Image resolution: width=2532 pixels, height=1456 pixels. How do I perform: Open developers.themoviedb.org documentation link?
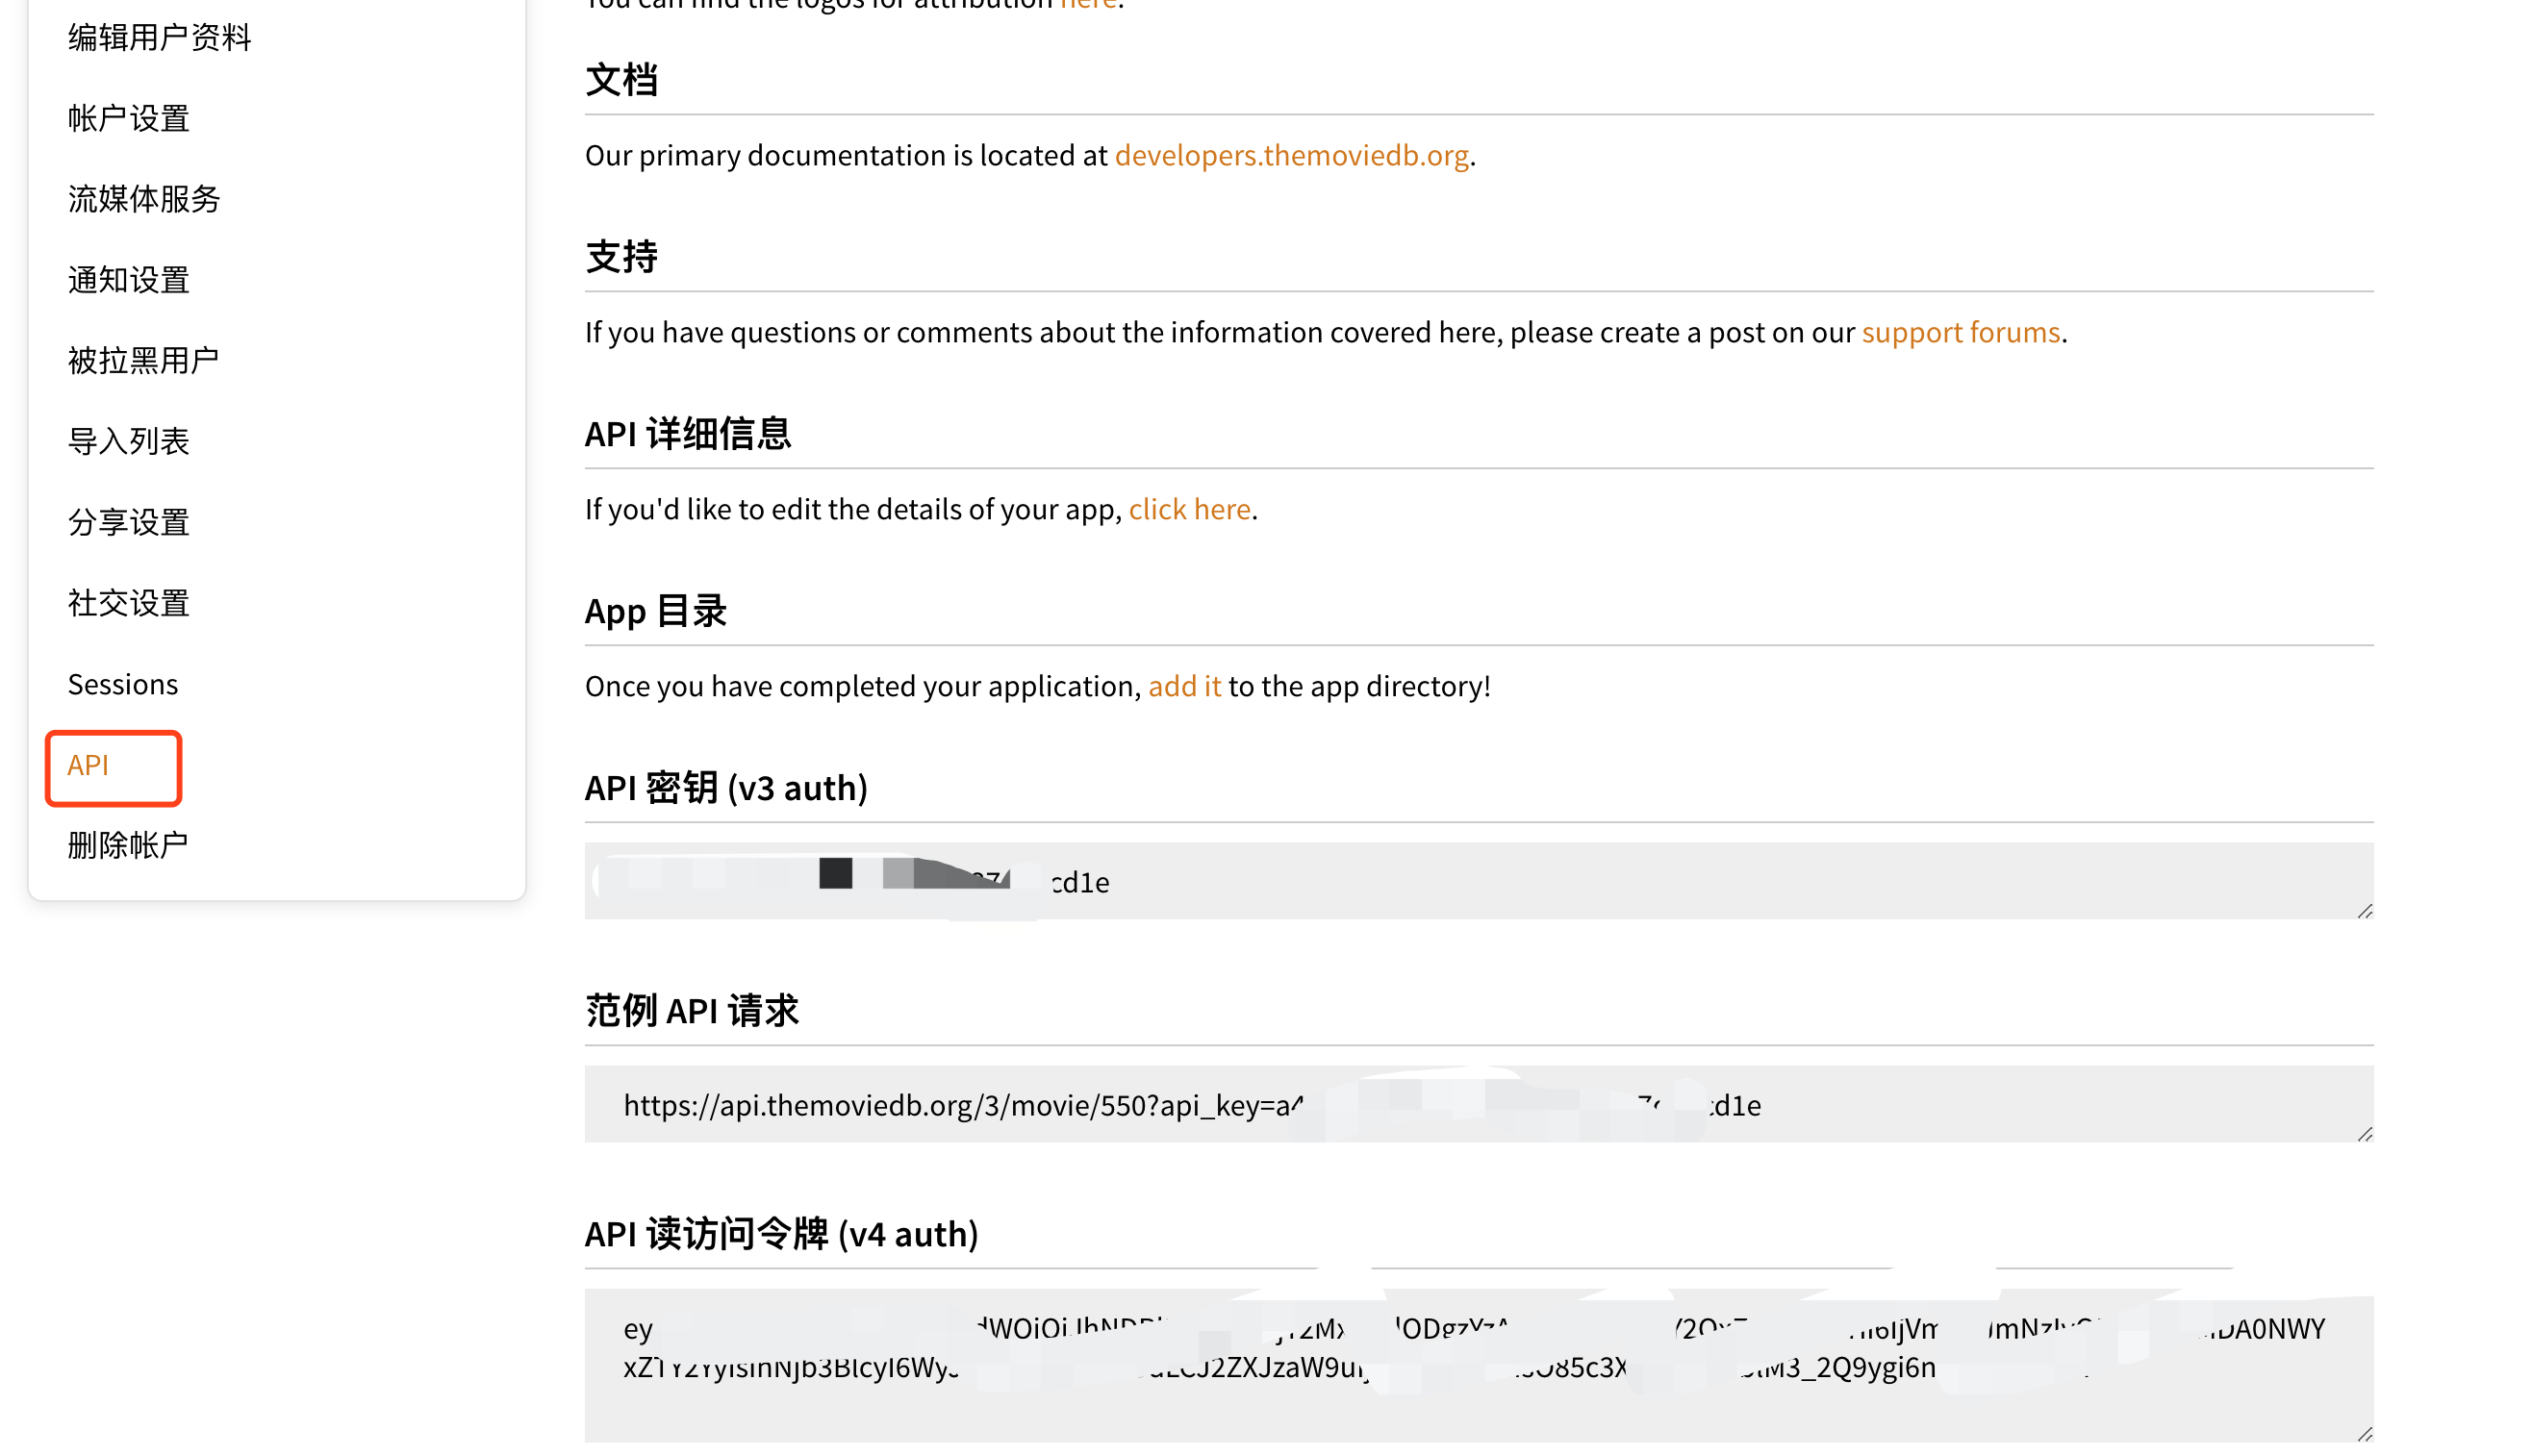click(1291, 155)
